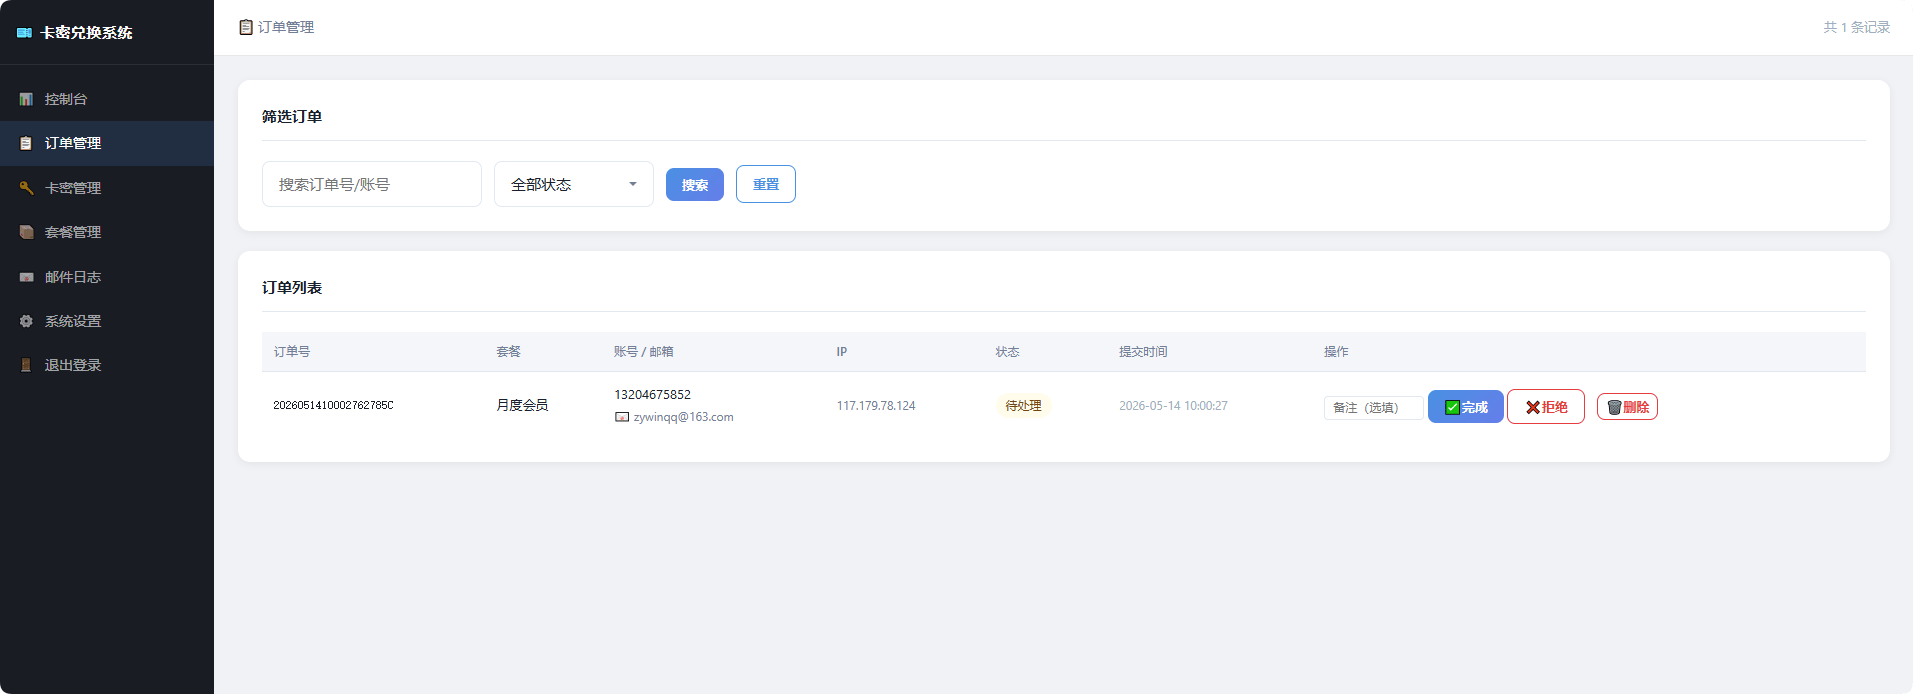Screen dimensions: 1913x694
Task: Click the 共 1 条记录 count text
Action: point(1856,27)
